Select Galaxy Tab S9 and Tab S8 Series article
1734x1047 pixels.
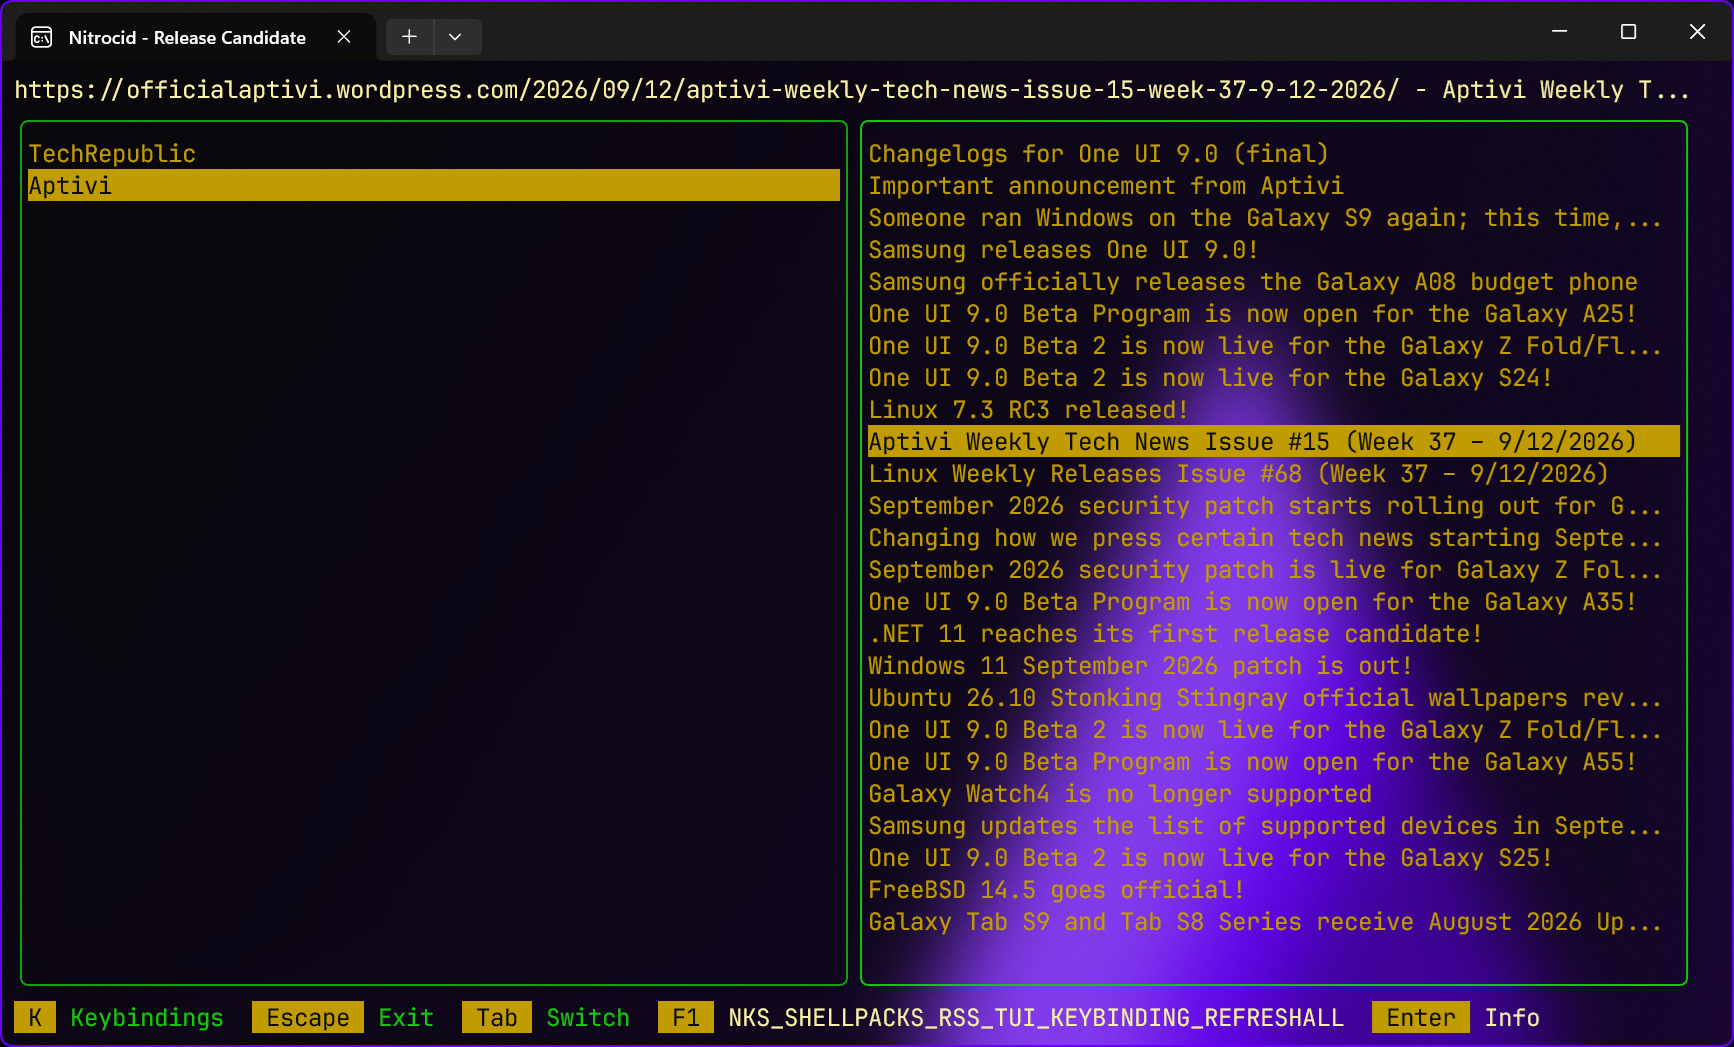tap(1274, 922)
